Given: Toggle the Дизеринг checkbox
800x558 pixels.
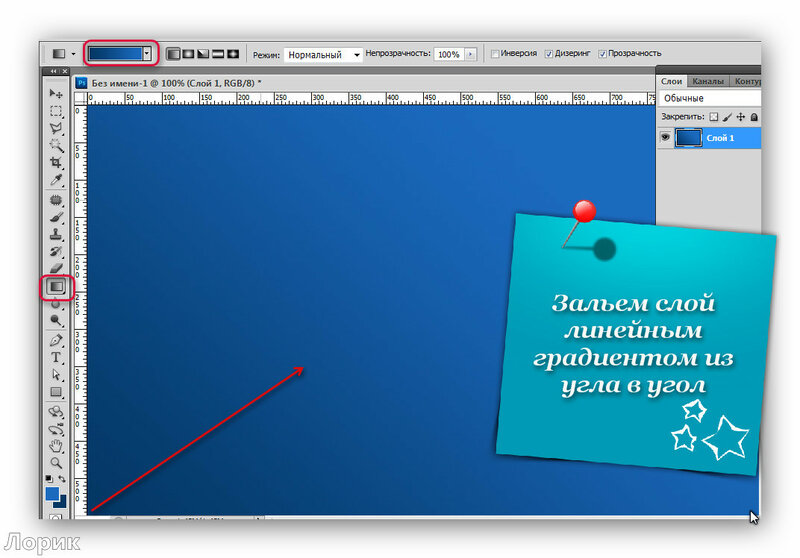Looking at the screenshot, I should coord(548,54).
